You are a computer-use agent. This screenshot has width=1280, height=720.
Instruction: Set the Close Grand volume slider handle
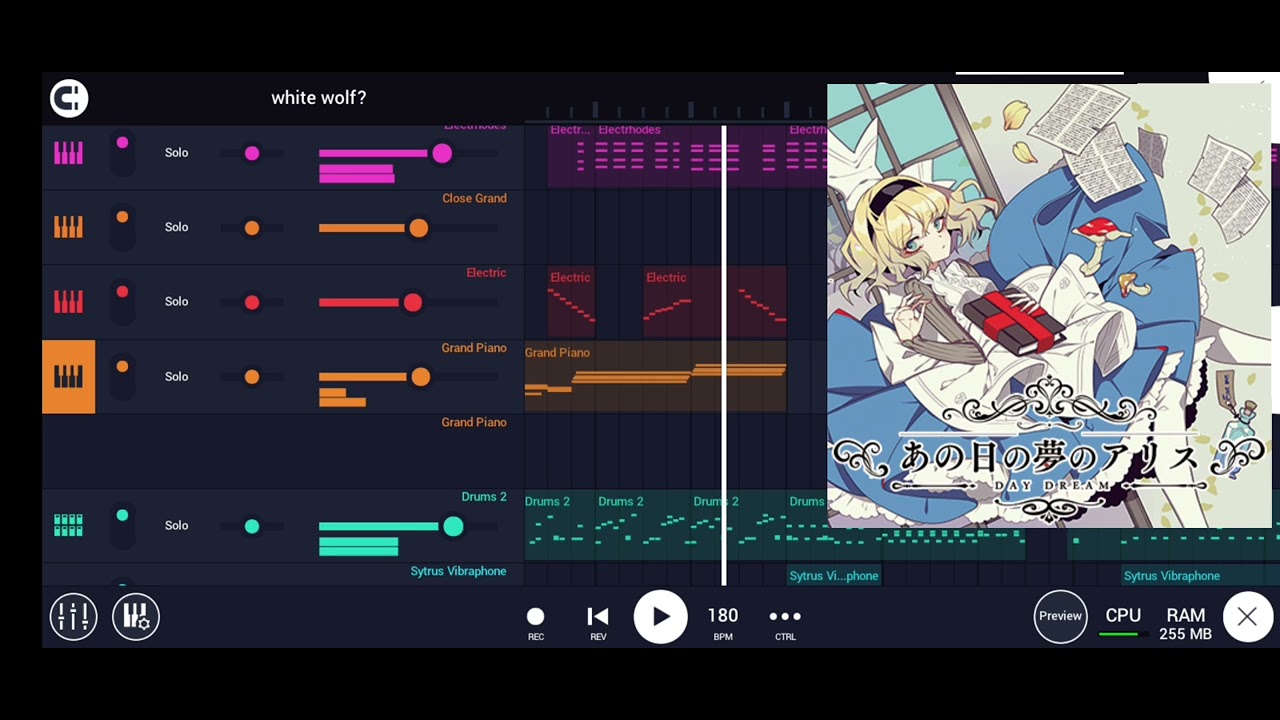pos(418,228)
